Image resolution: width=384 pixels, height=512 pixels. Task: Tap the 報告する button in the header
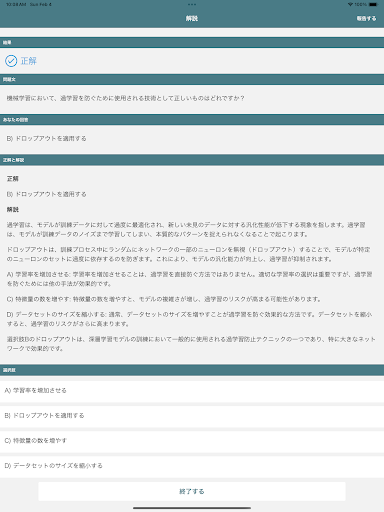(366, 18)
